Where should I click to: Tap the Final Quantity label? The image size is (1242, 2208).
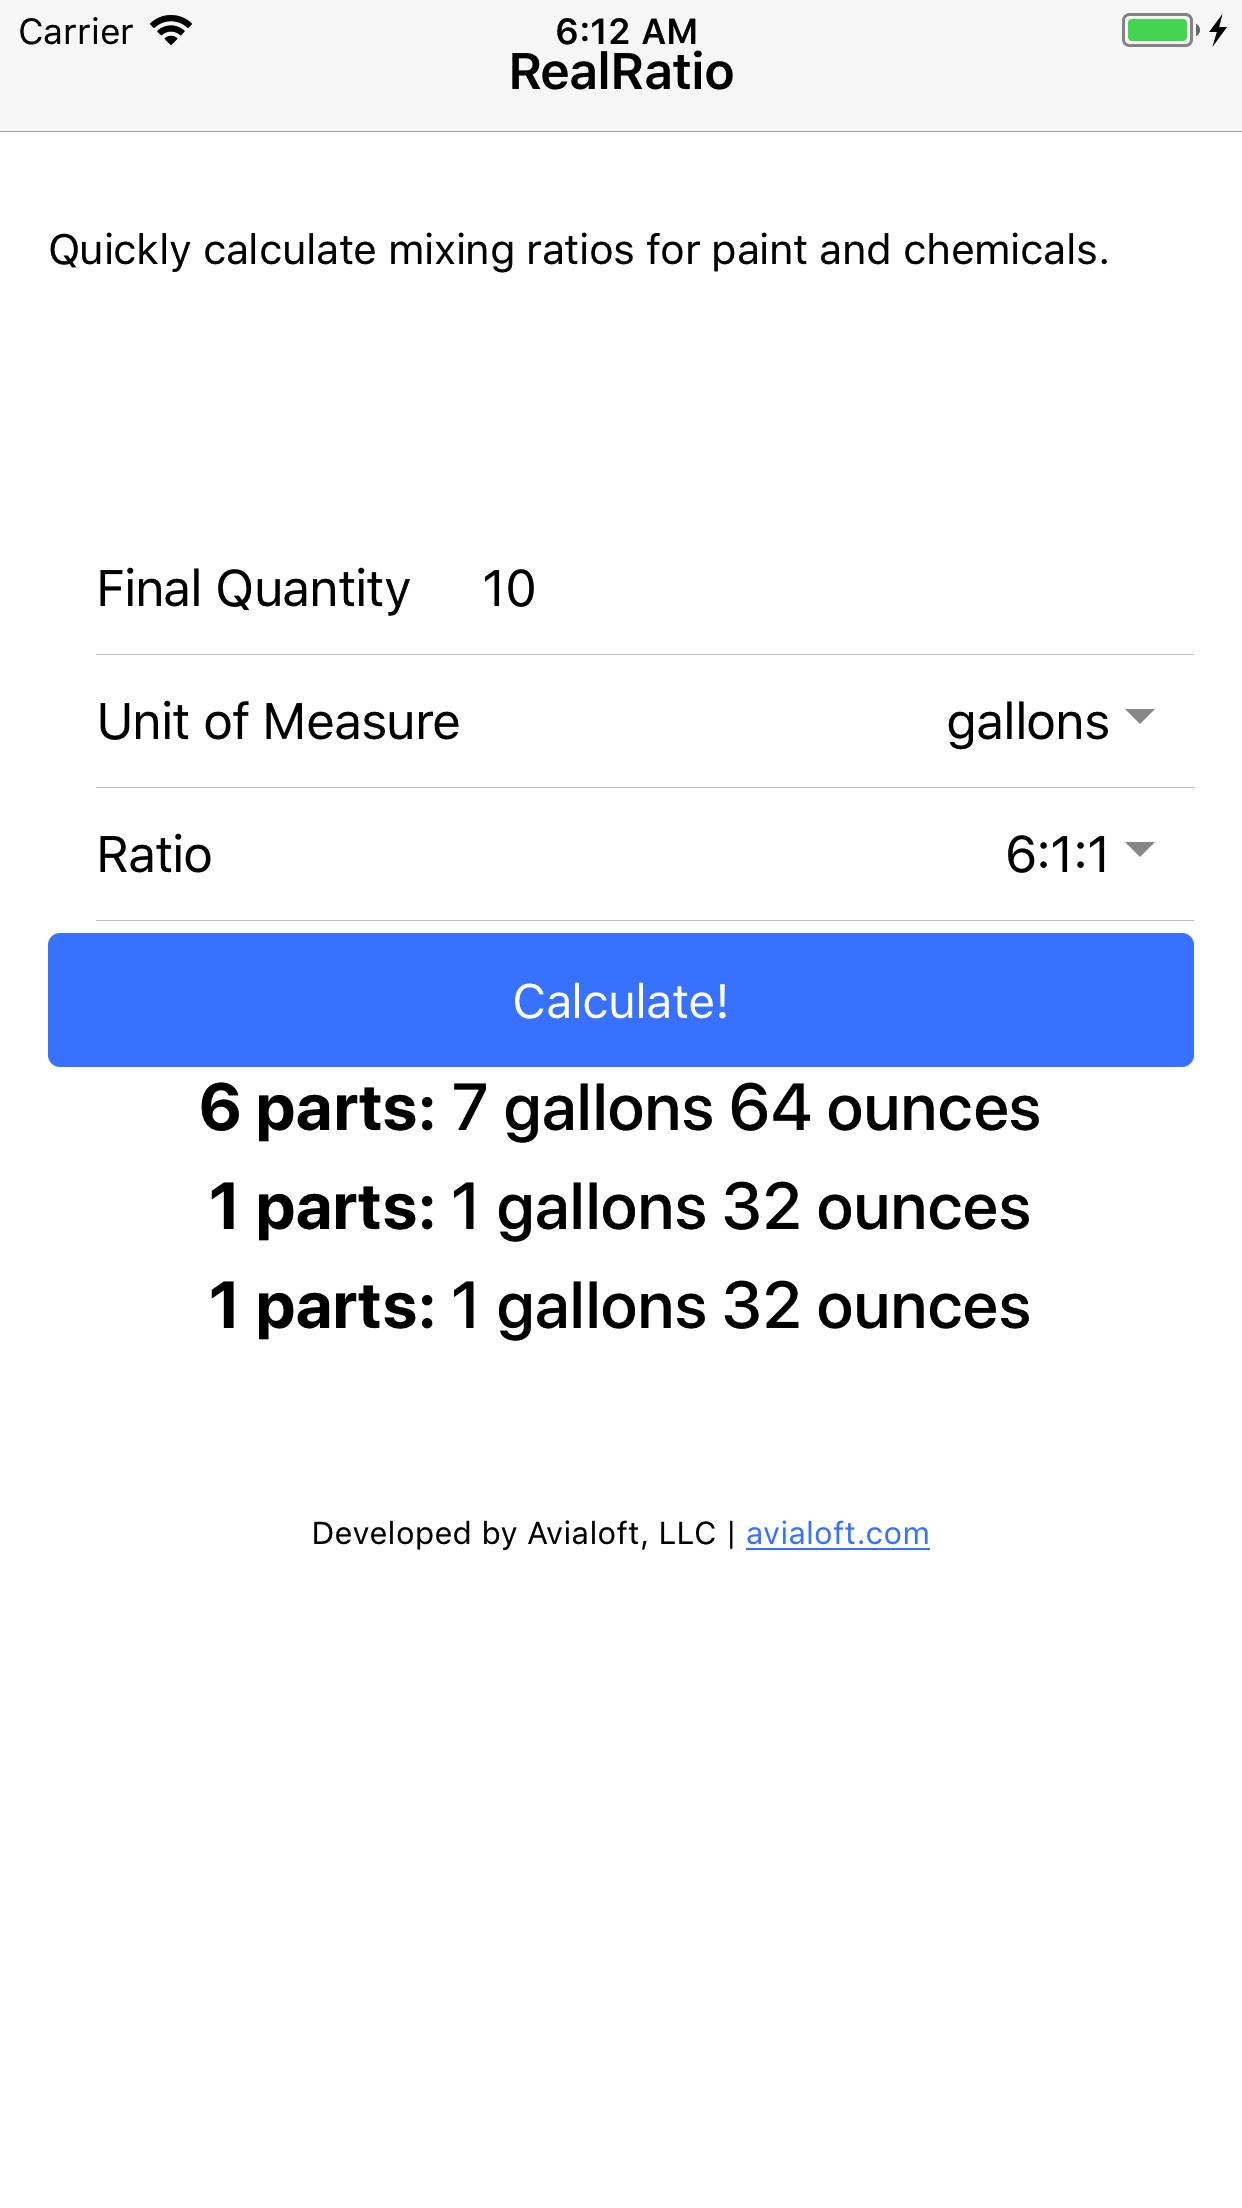pos(254,589)
